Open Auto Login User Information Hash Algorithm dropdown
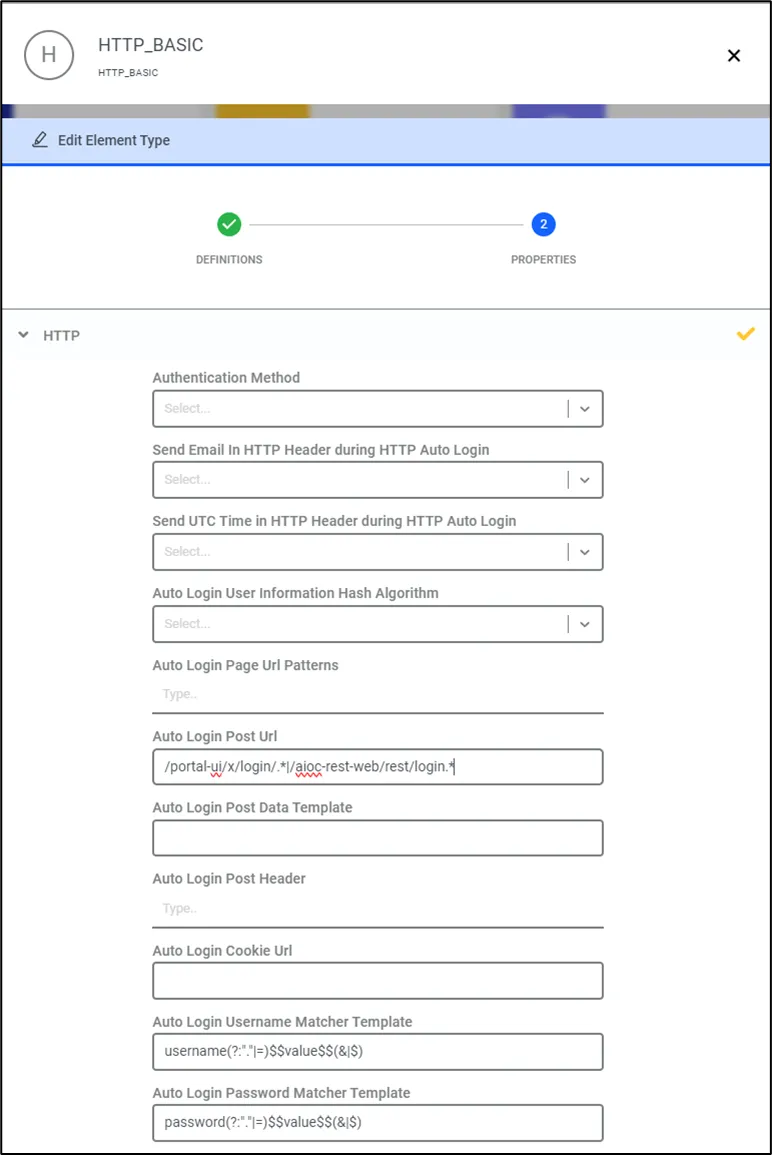The image size is (772, 1155). point(378,624)
